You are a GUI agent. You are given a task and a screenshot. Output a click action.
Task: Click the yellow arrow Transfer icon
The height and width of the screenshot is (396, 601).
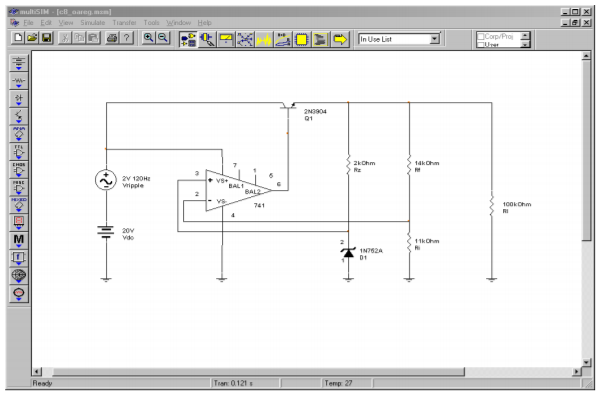tap(340, 39)
